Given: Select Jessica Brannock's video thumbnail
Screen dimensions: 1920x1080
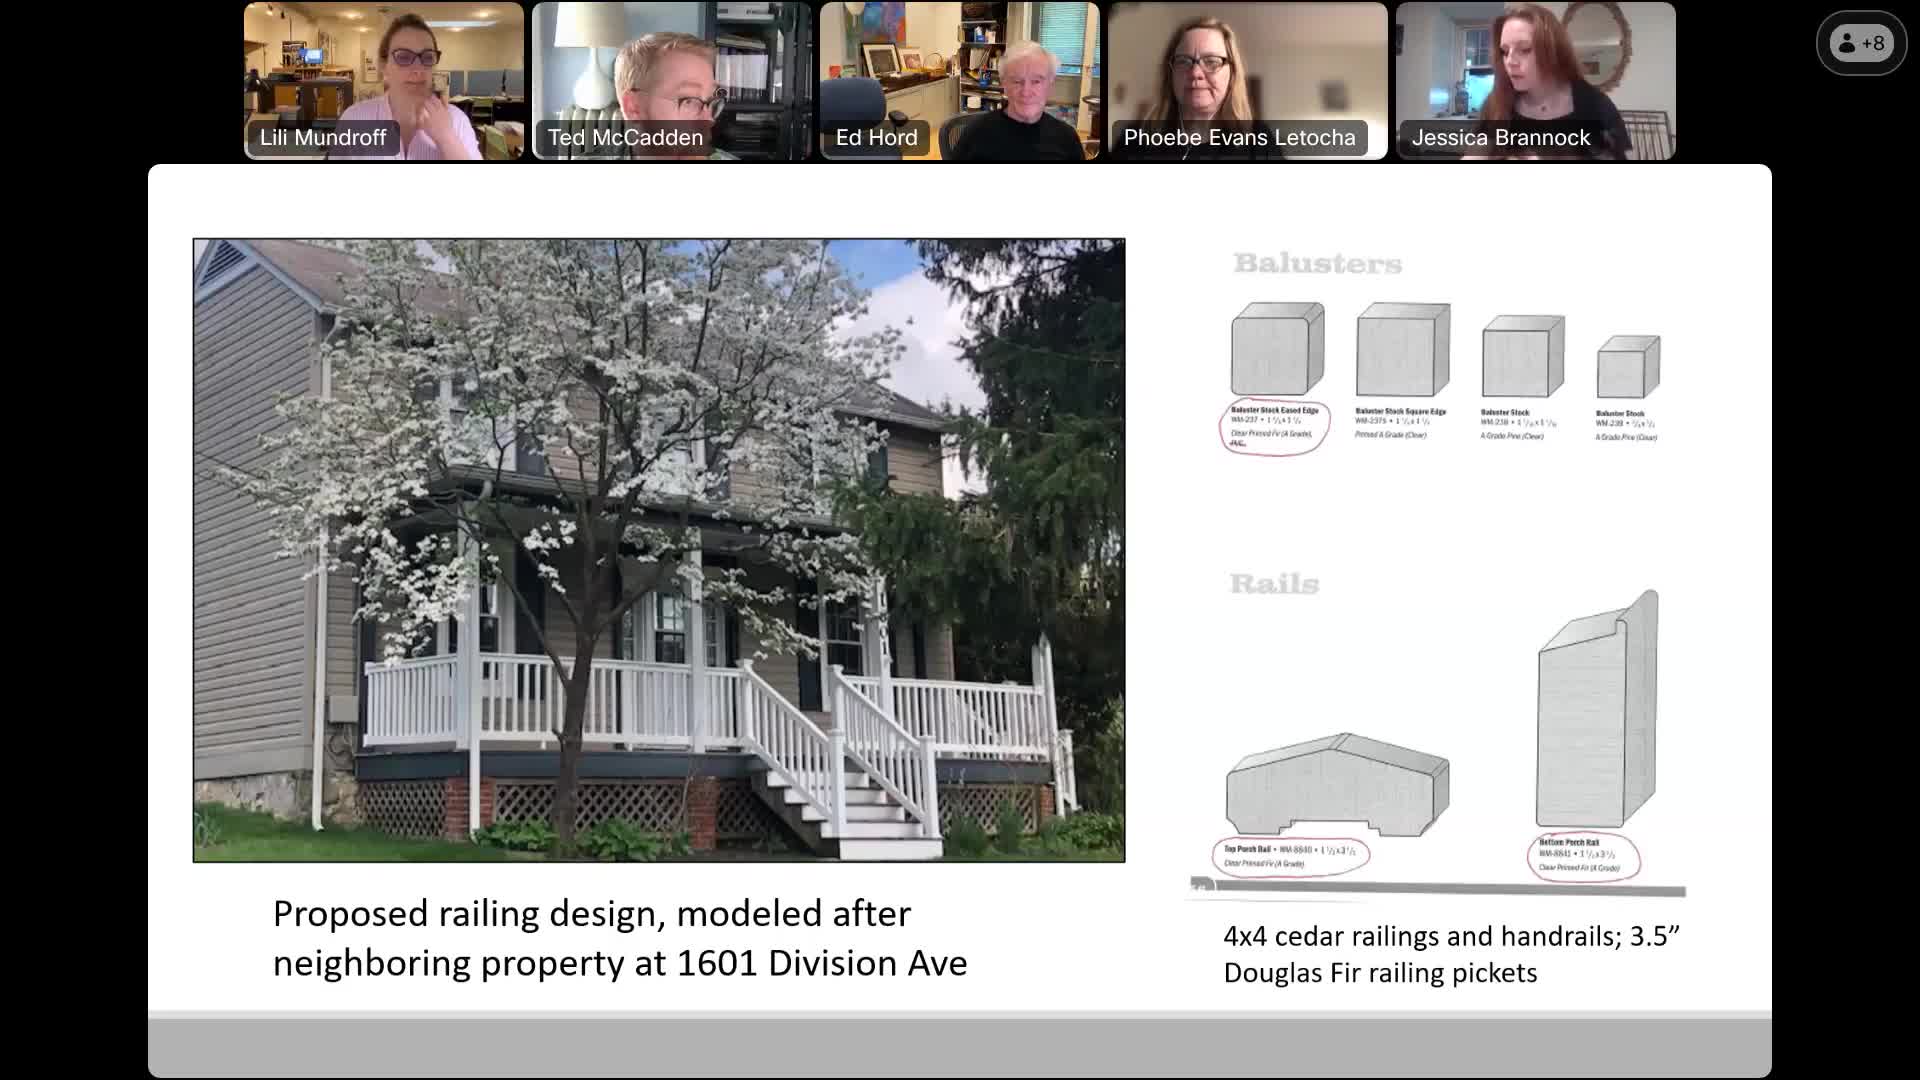Looking at the screenshot, I should click(x=1535, y=70).
